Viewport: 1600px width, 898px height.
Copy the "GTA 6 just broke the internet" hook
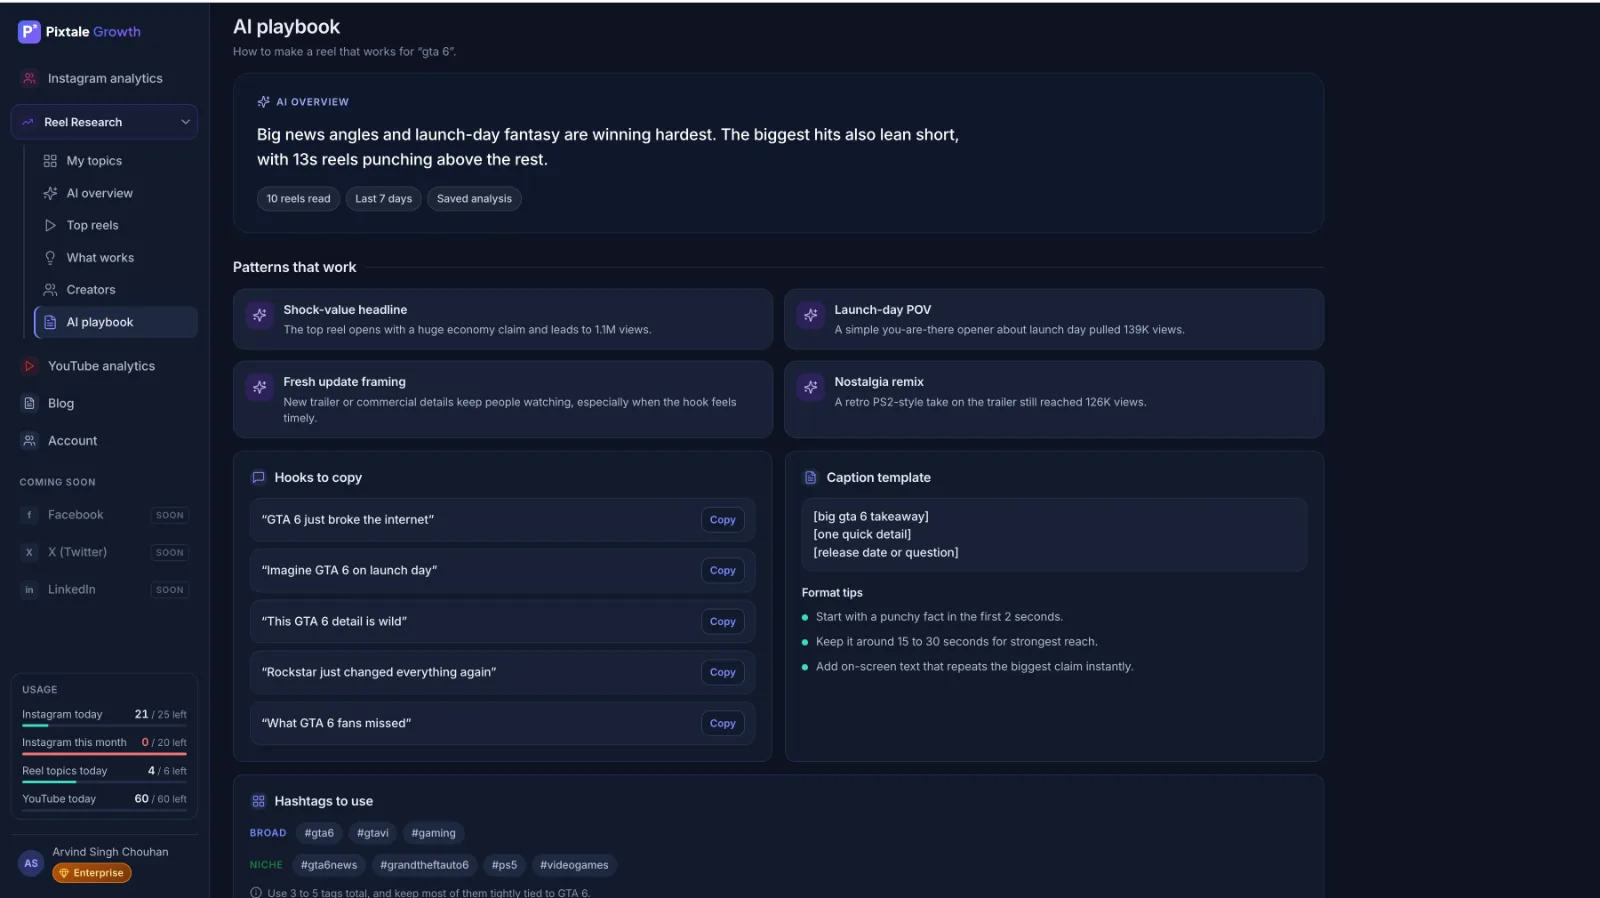click(722, 520)
